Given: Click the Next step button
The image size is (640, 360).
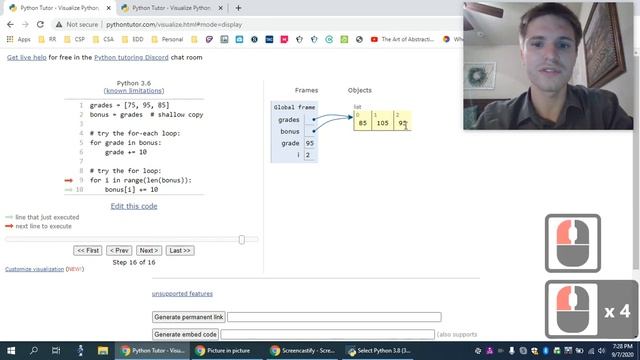Looking at the screenshot, I should (149, 251).
